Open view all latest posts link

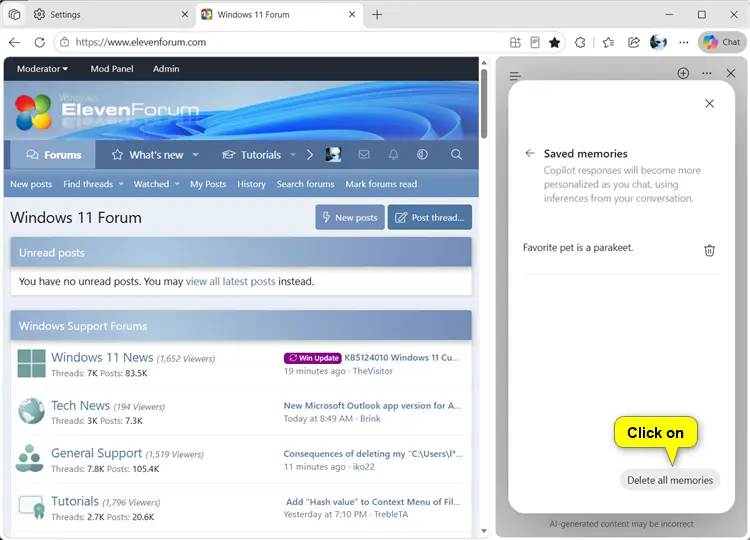(x=230, y=281)
